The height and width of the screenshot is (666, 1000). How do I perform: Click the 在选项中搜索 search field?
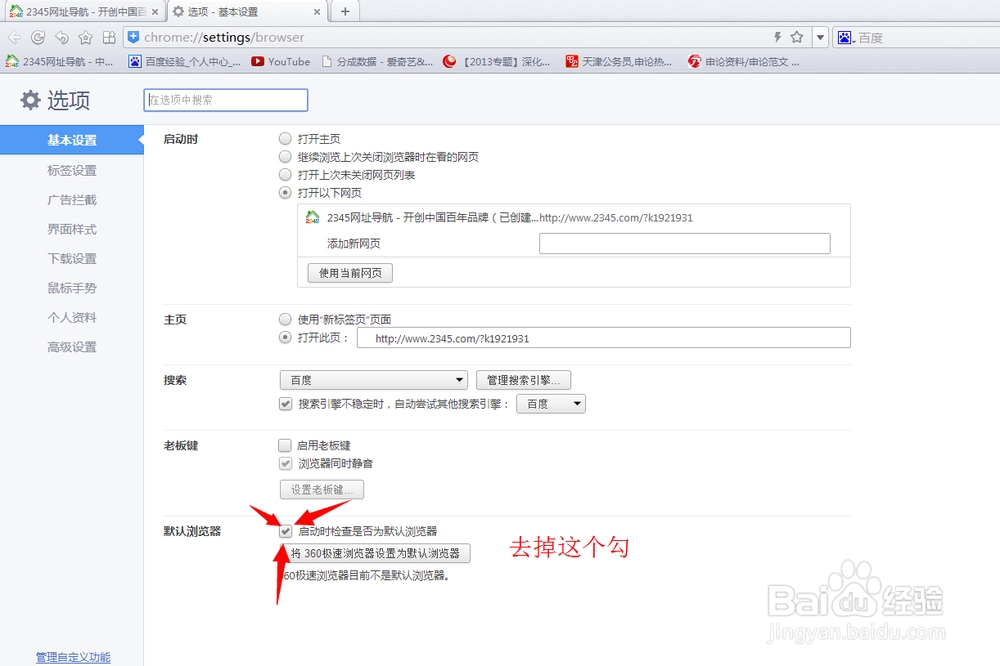coord(226,100)
